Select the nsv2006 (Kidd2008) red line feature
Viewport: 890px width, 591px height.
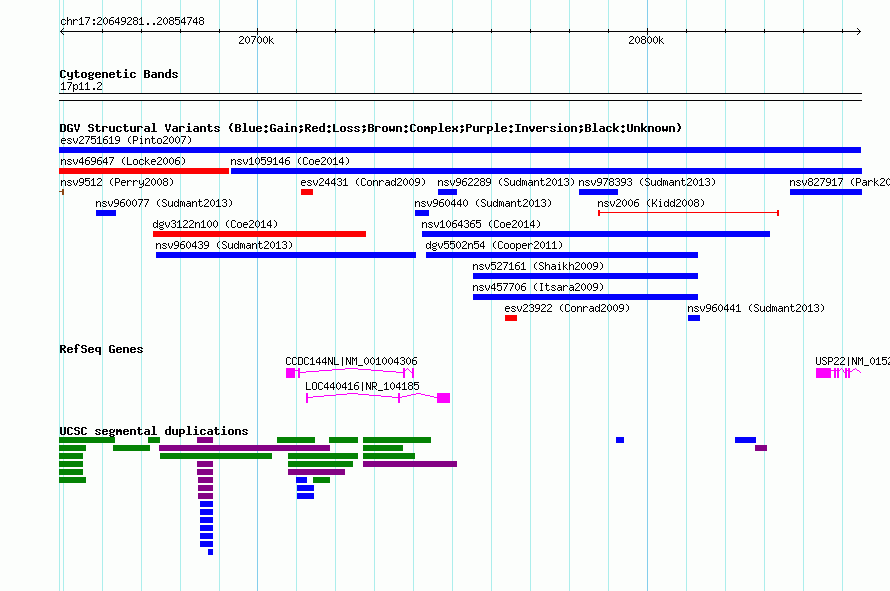coord(689,213)
